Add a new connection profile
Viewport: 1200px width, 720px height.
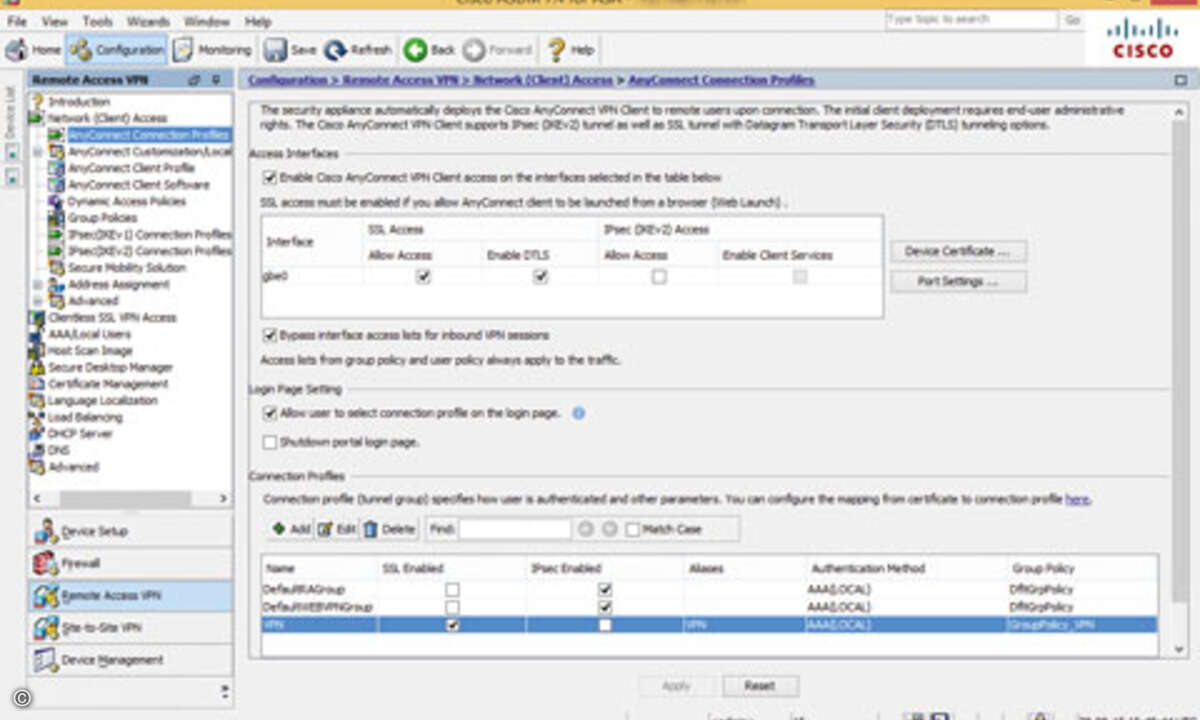(x=291, y=528)
